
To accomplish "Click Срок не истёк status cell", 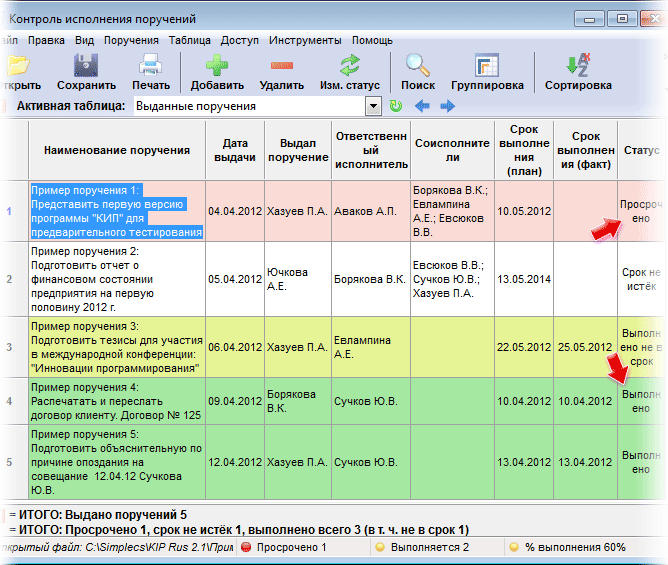I will pos(642,279).
